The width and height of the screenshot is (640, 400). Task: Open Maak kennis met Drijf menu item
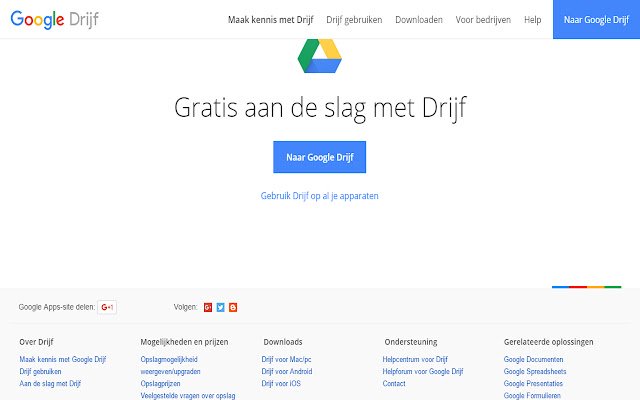pyautogui.click(x=271, y=20)
